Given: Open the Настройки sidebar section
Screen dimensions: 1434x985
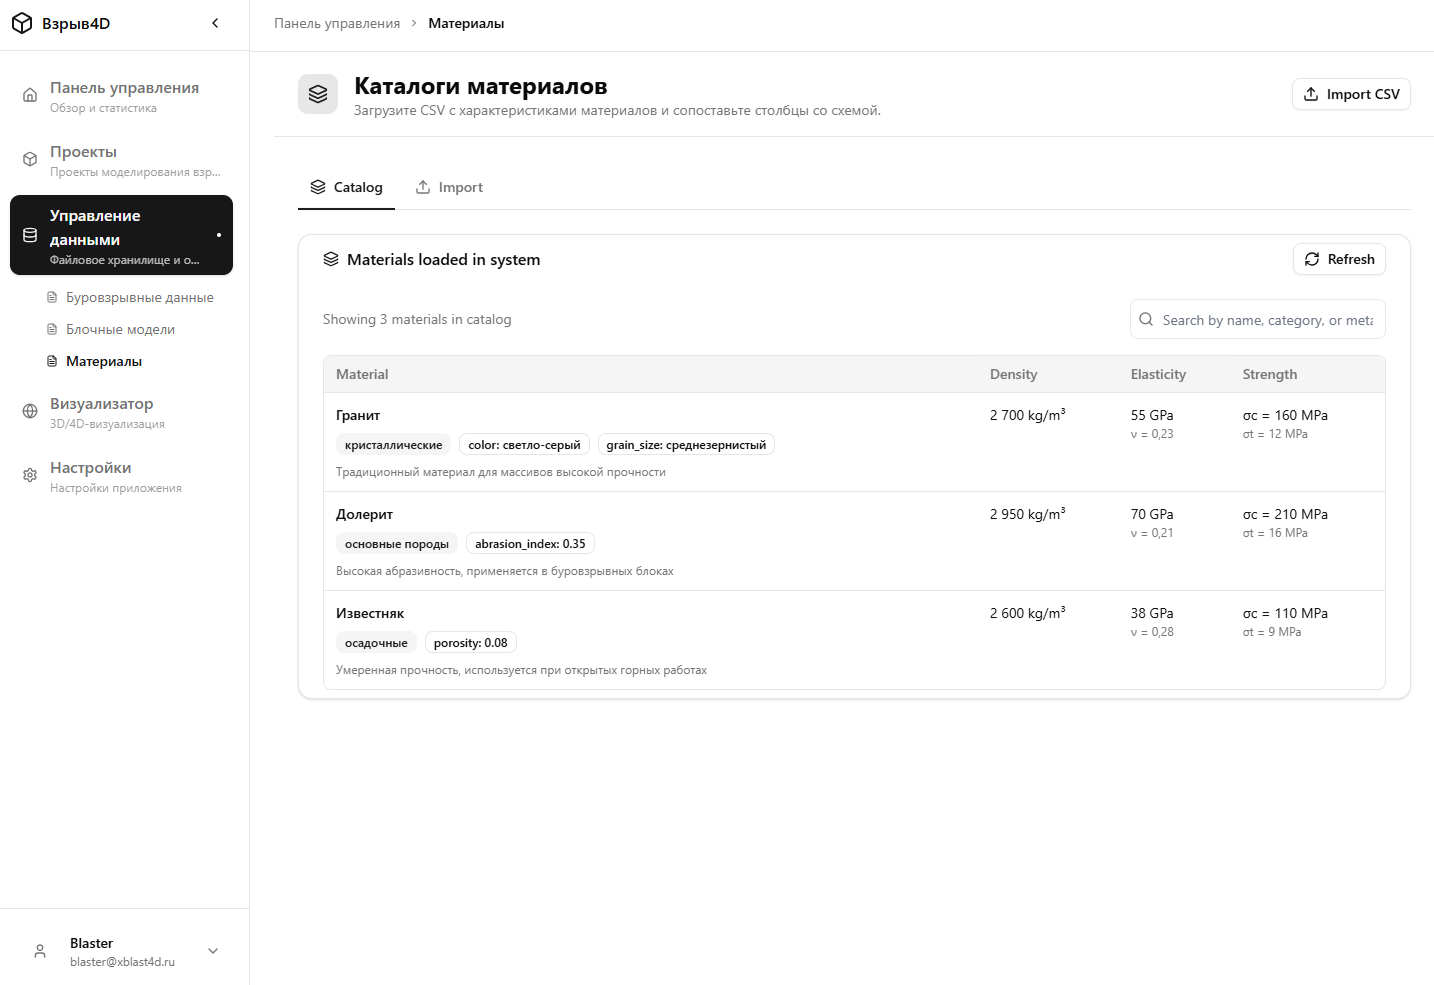Looking at the screenshot, I should tap(121, 476).
